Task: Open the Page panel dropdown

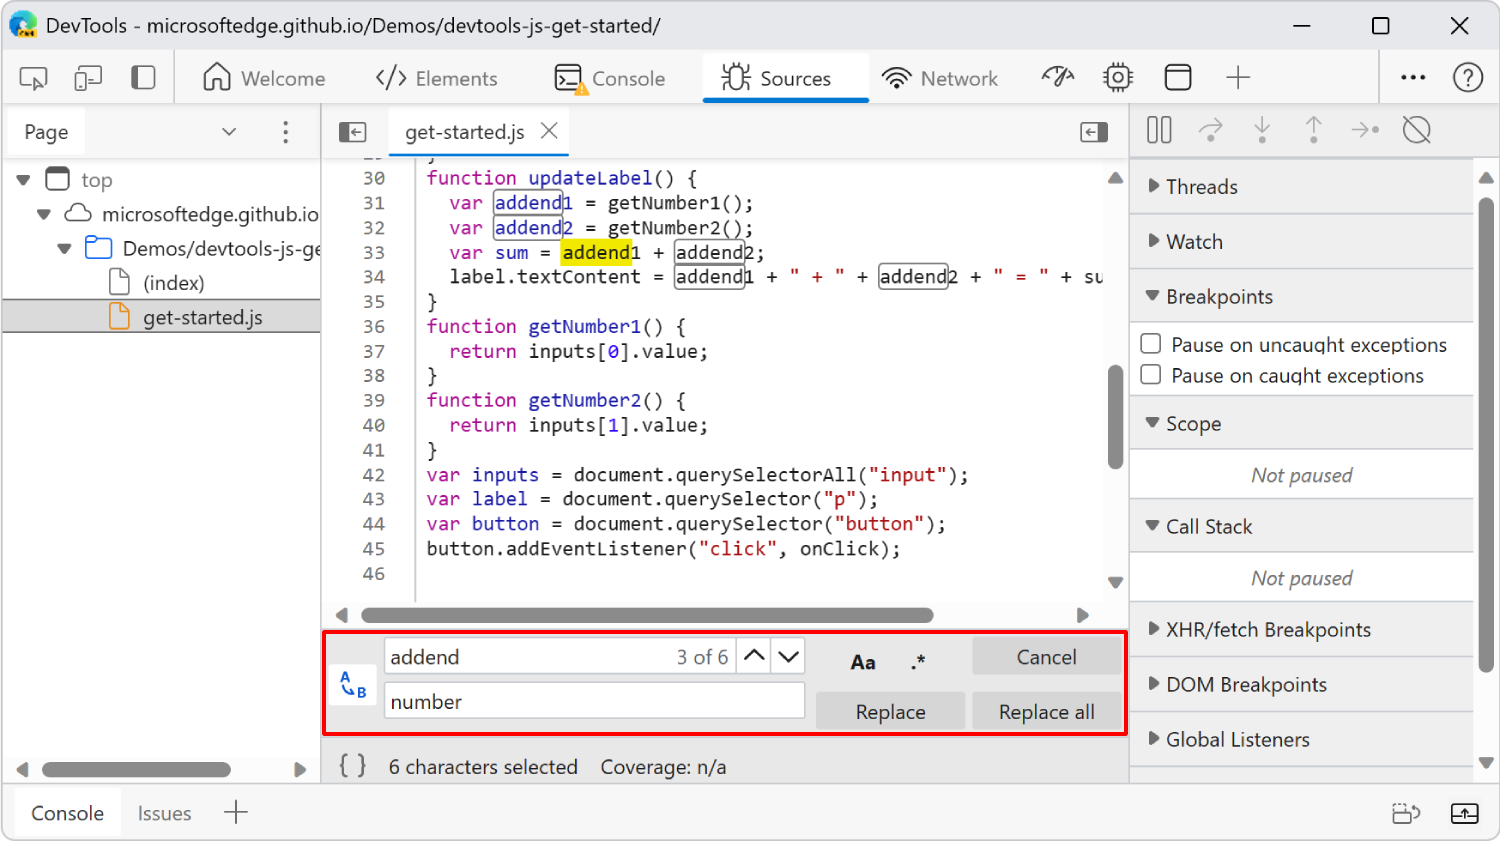Action: [x=229, y=131]
